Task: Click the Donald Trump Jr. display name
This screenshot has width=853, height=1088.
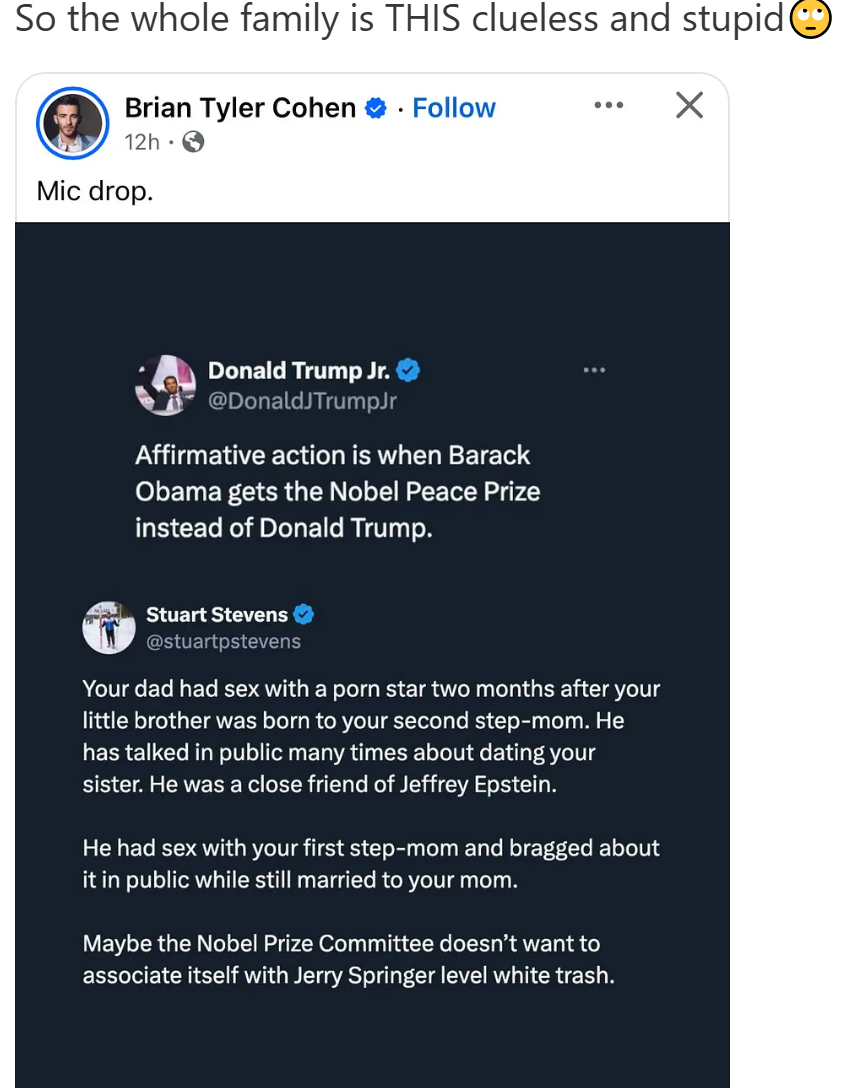Action: click(298, 371)
